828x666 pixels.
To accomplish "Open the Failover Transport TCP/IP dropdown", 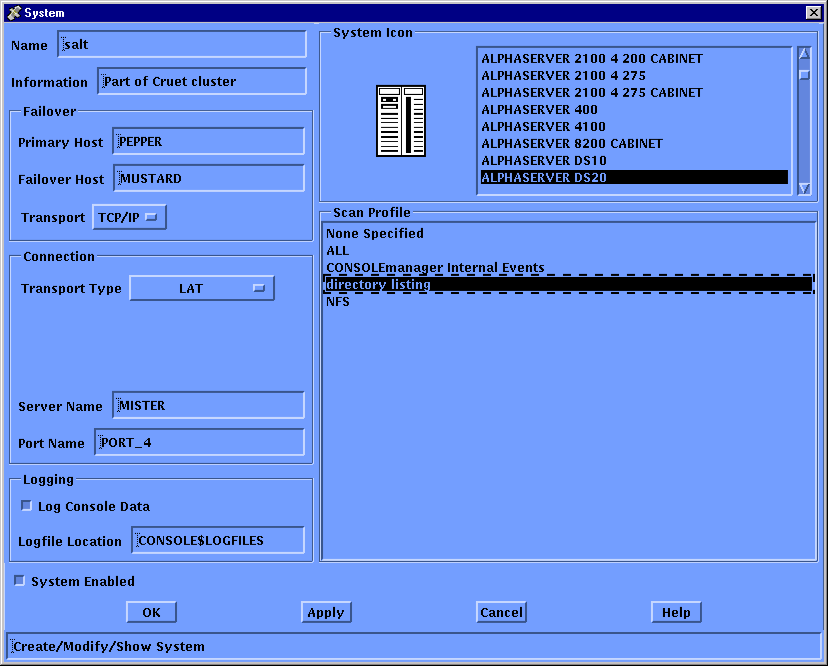I will (129, 217).
